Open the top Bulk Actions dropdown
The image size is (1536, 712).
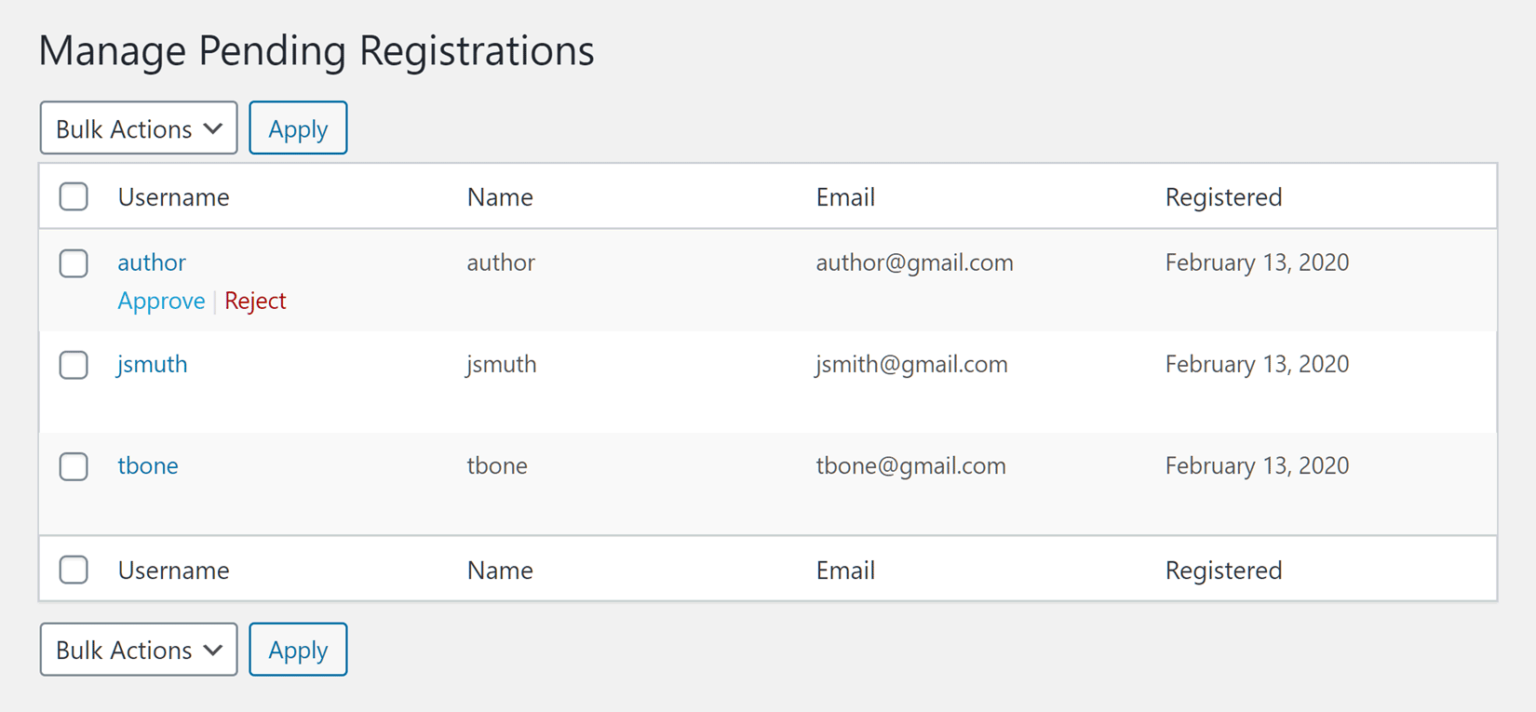point(138,129)
